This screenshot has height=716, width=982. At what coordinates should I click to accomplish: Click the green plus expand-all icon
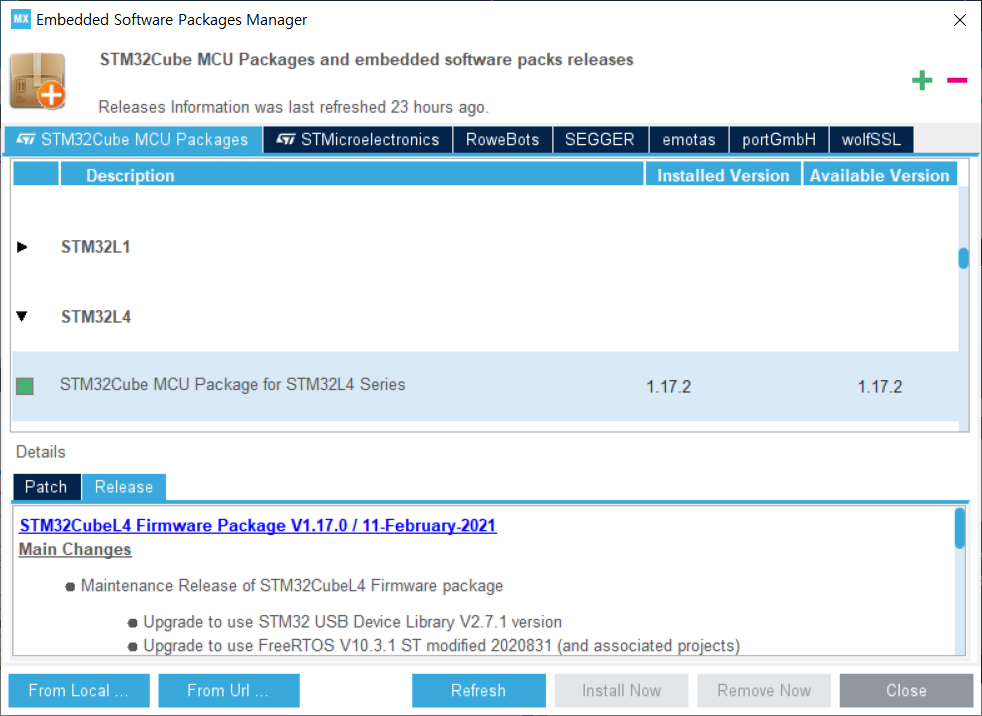922,81
